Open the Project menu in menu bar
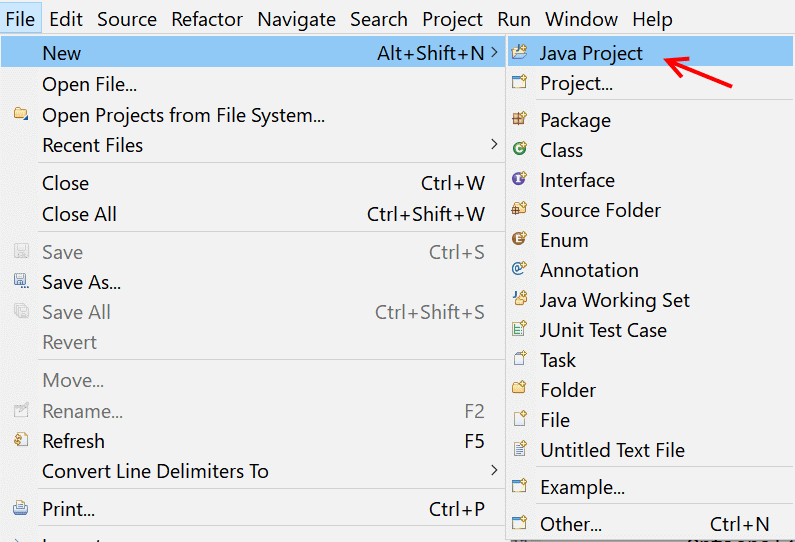 coord(452,19)
